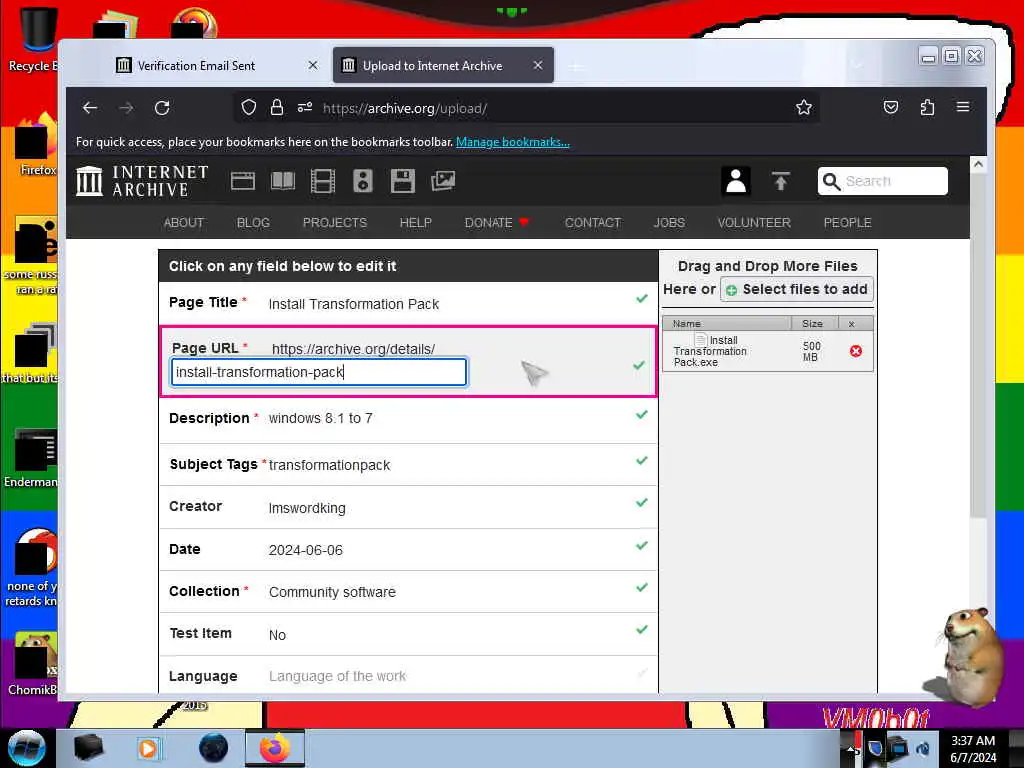
Task: Click the page scrollbar up arrow
Action: [978, 165]
